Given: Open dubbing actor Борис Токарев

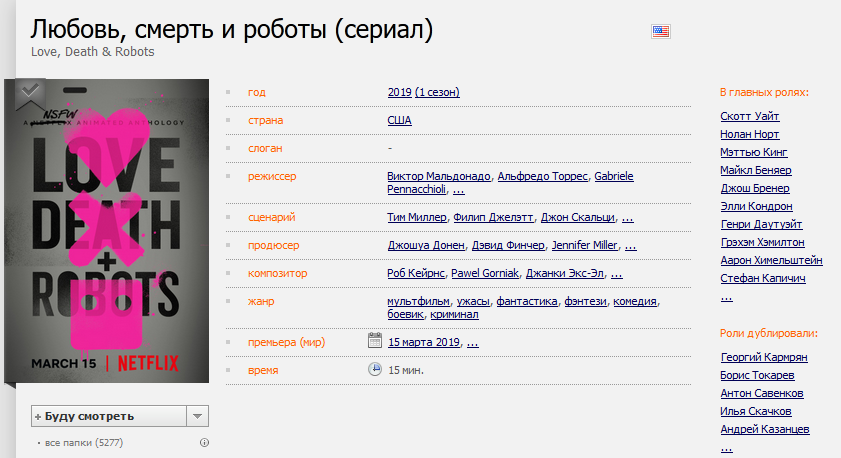Looking at the screenshot, I should pos(757,375).
